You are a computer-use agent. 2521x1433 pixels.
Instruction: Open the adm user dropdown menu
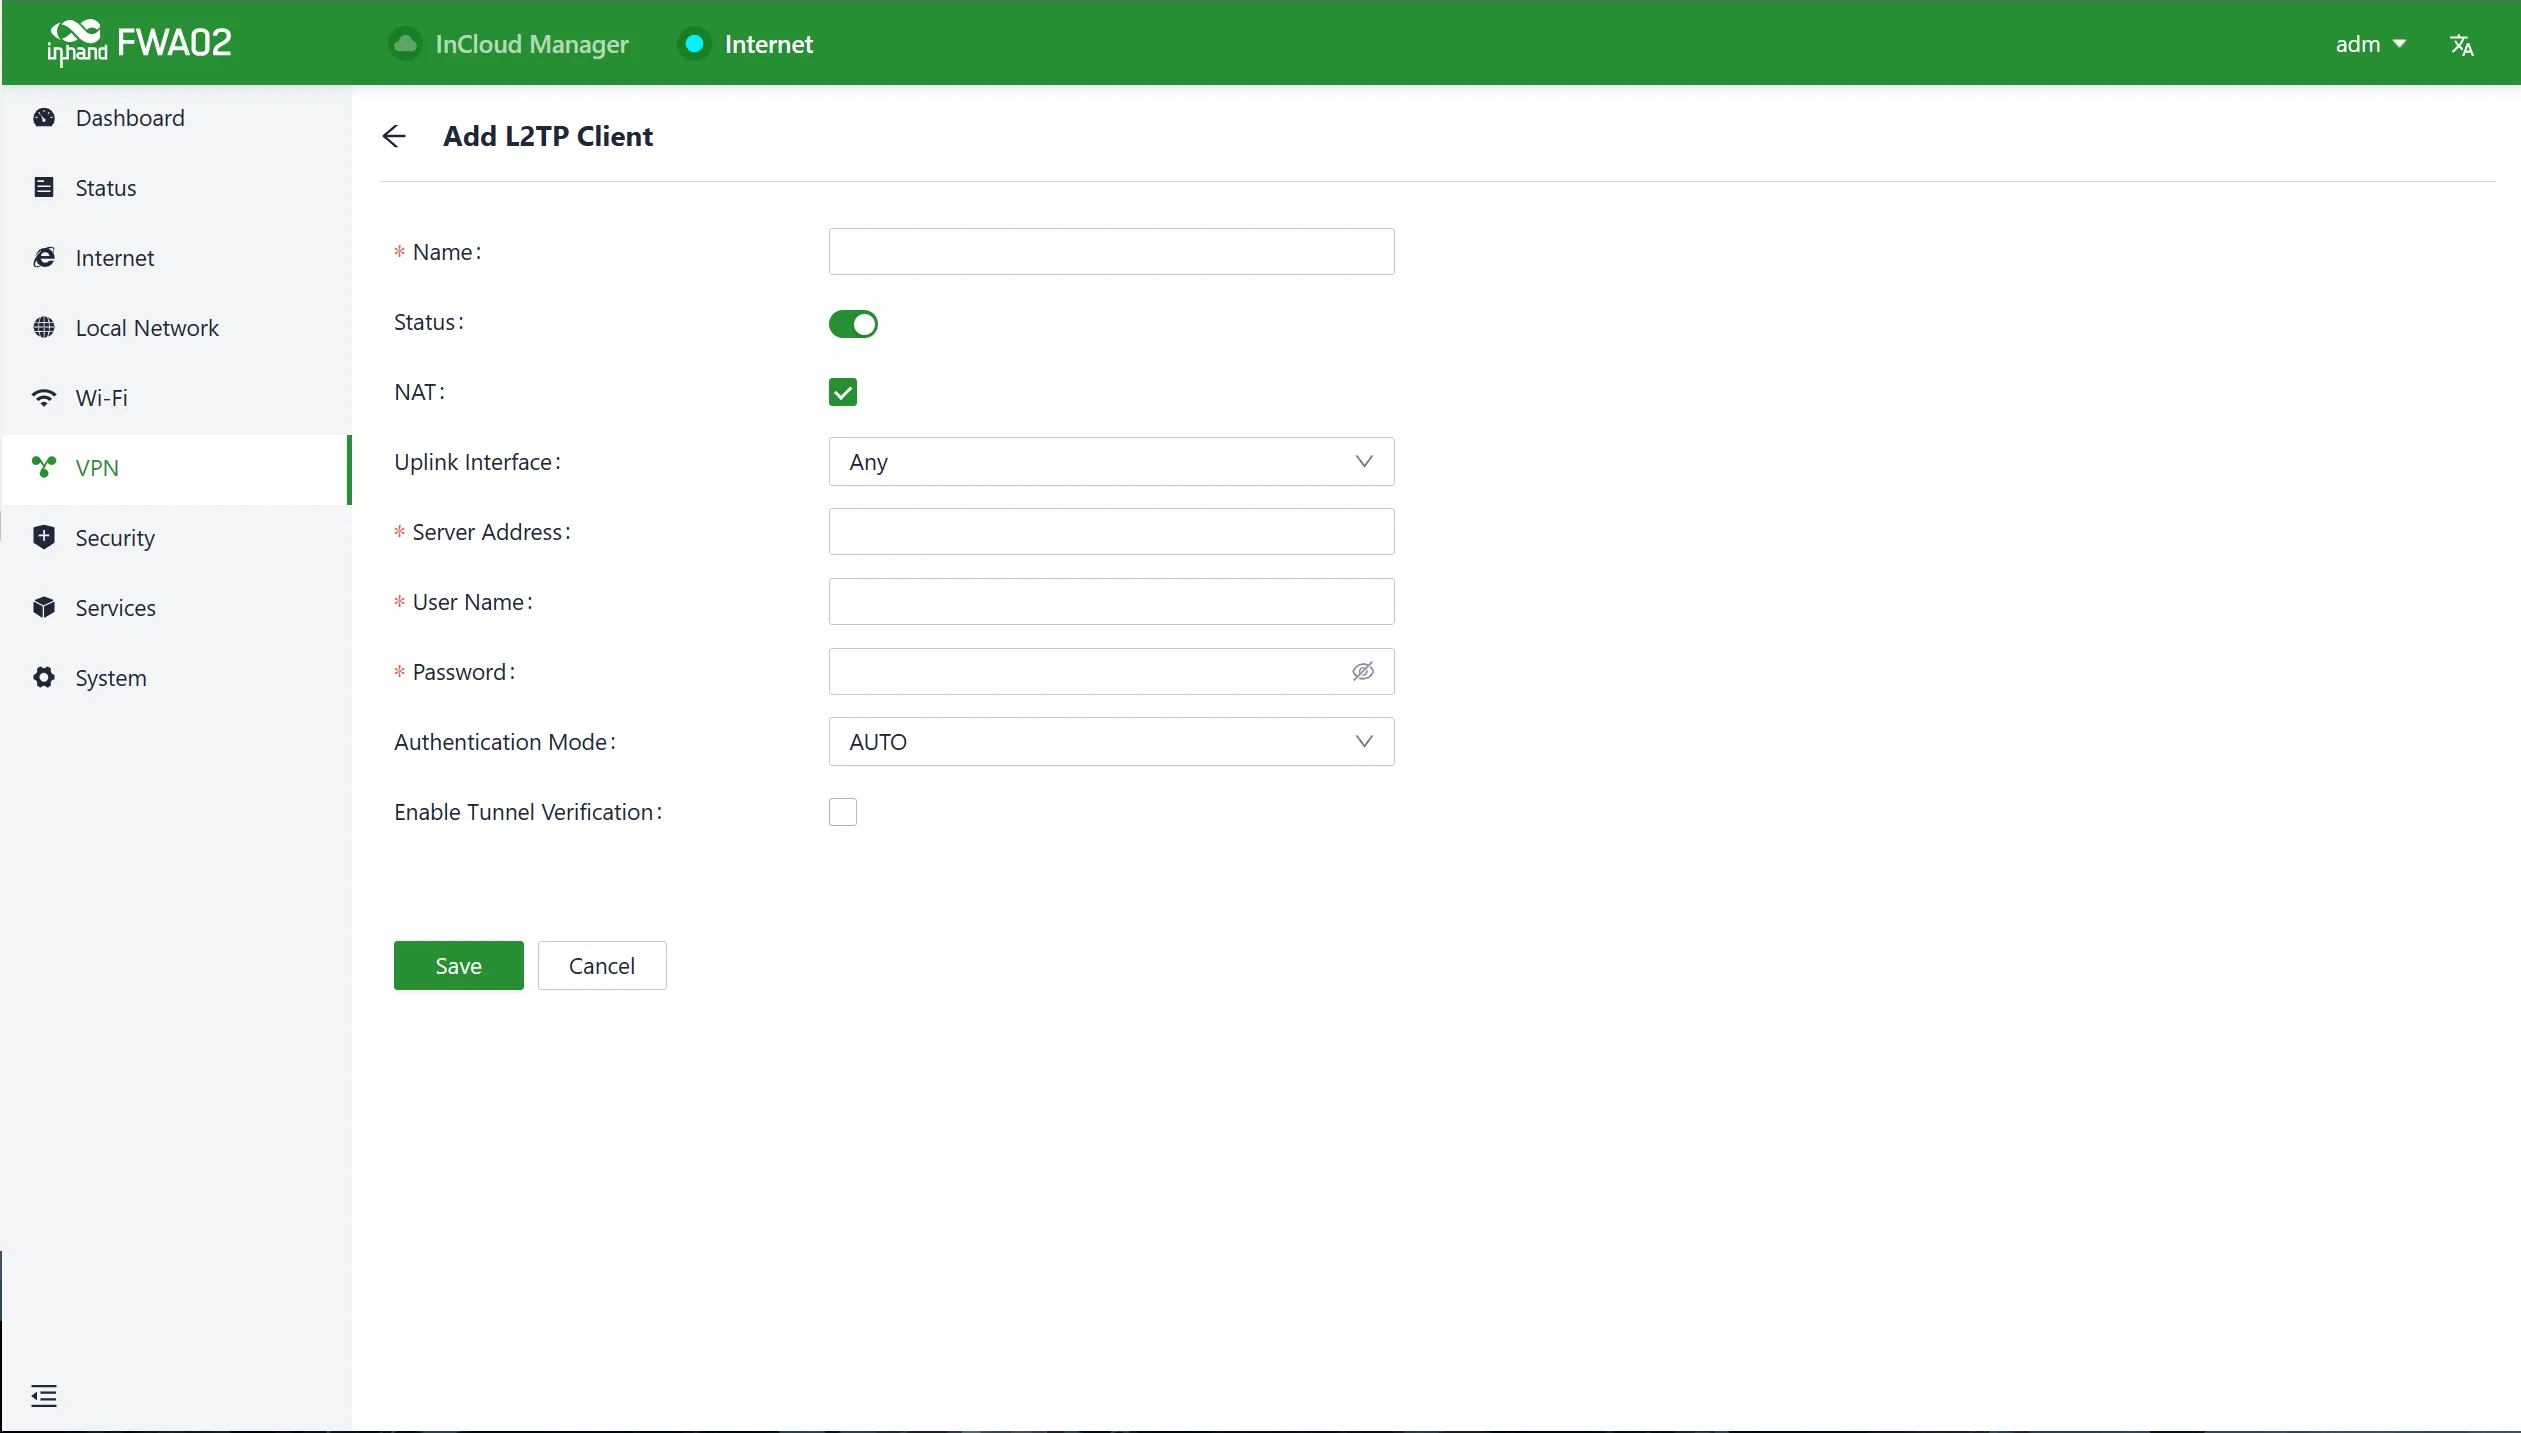point(2370,44)
